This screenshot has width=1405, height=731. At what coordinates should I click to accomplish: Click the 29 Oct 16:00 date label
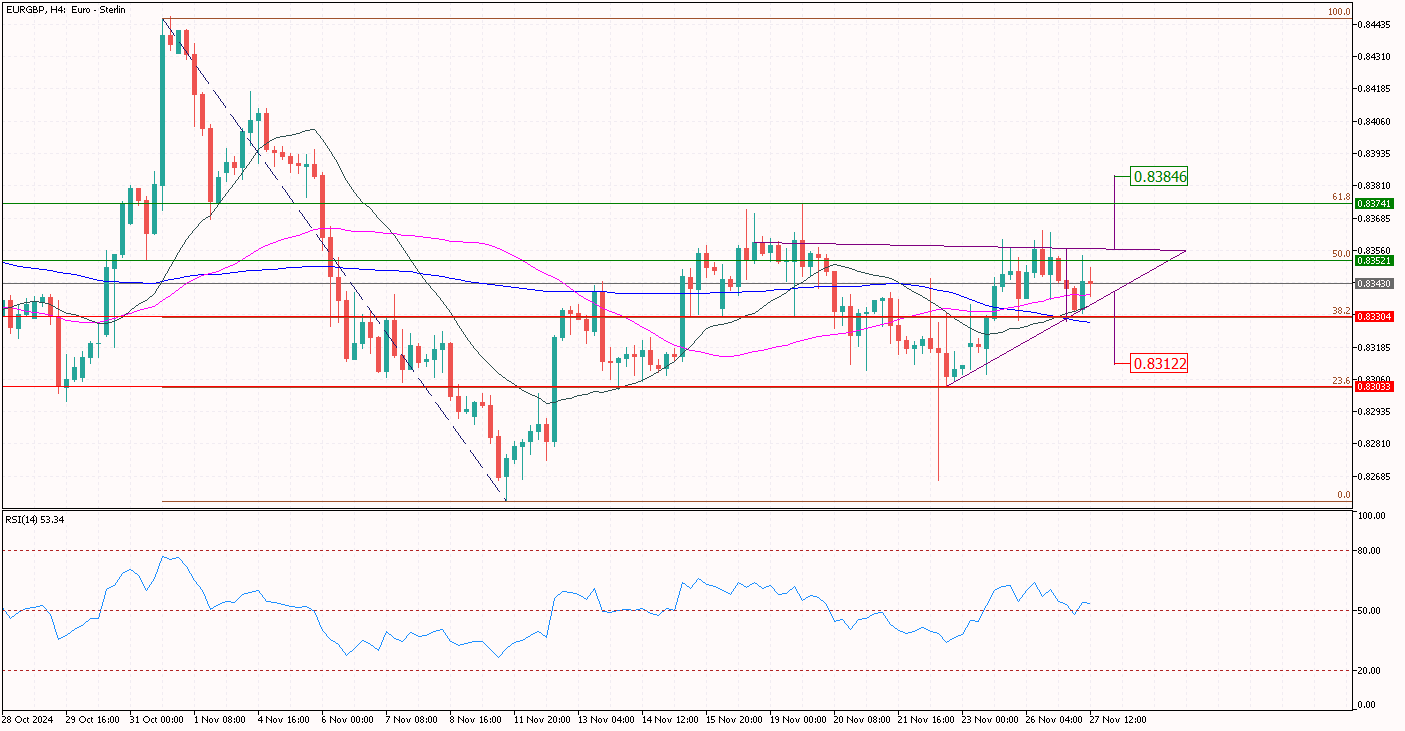click(x=93, y=719)
